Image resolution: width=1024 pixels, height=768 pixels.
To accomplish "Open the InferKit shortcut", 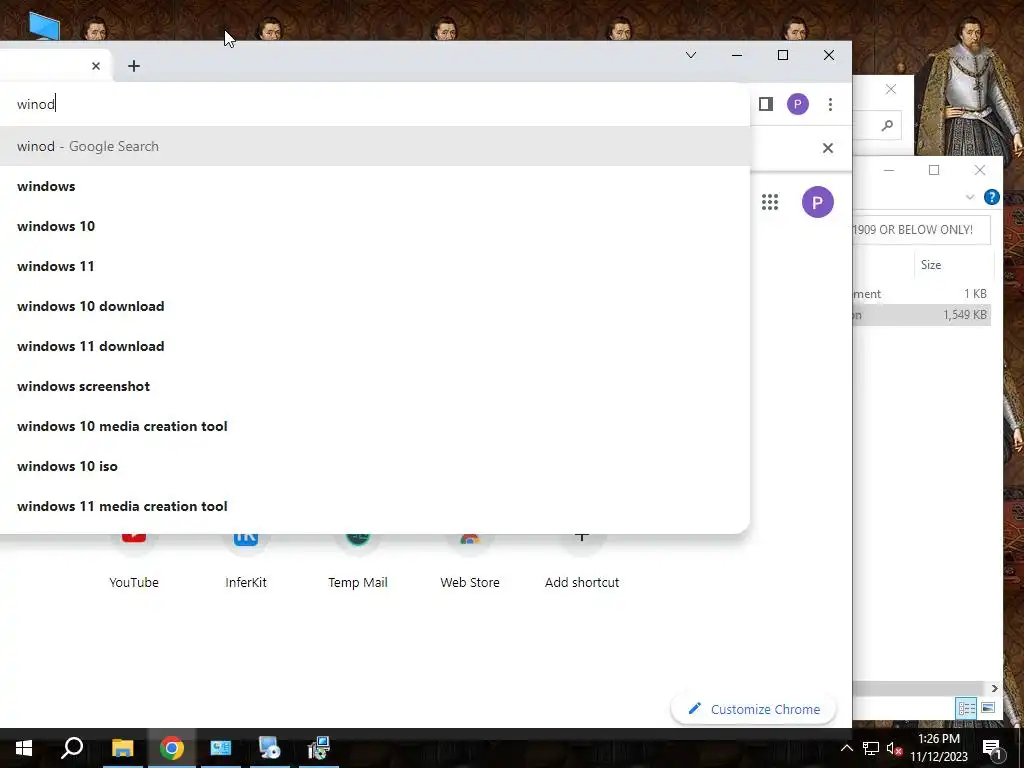I will click(246, 562).
